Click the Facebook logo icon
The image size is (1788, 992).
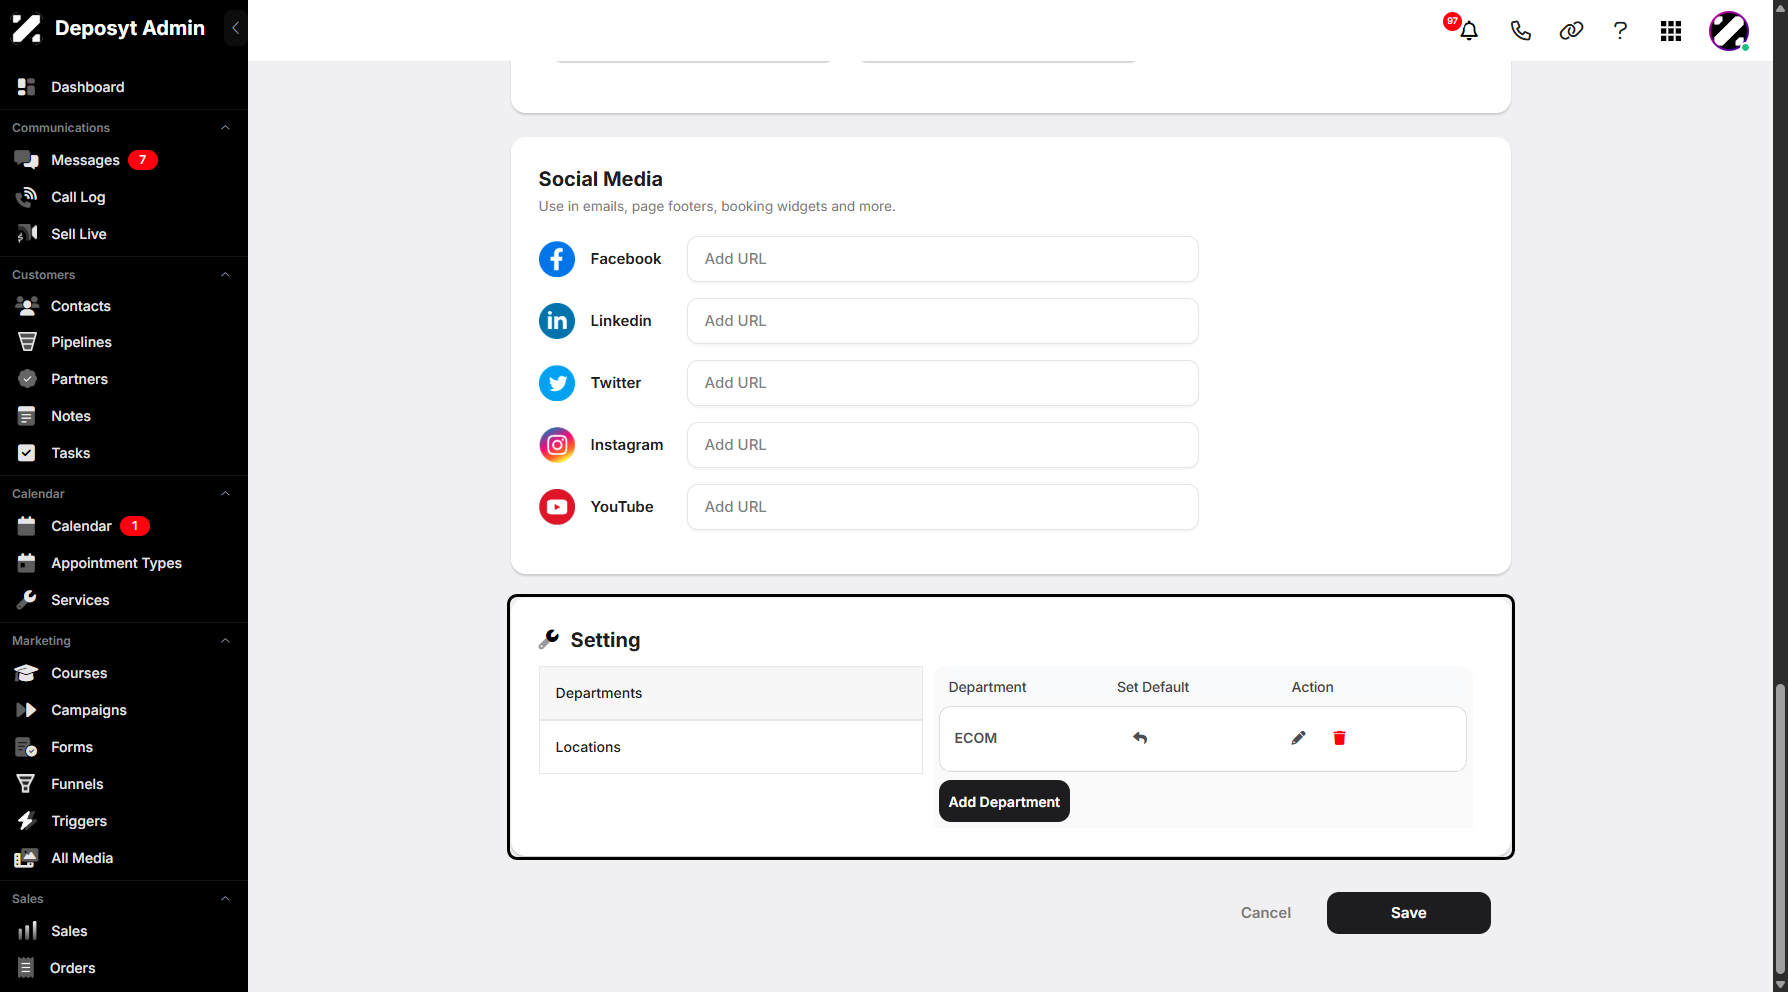pos(557,259)
